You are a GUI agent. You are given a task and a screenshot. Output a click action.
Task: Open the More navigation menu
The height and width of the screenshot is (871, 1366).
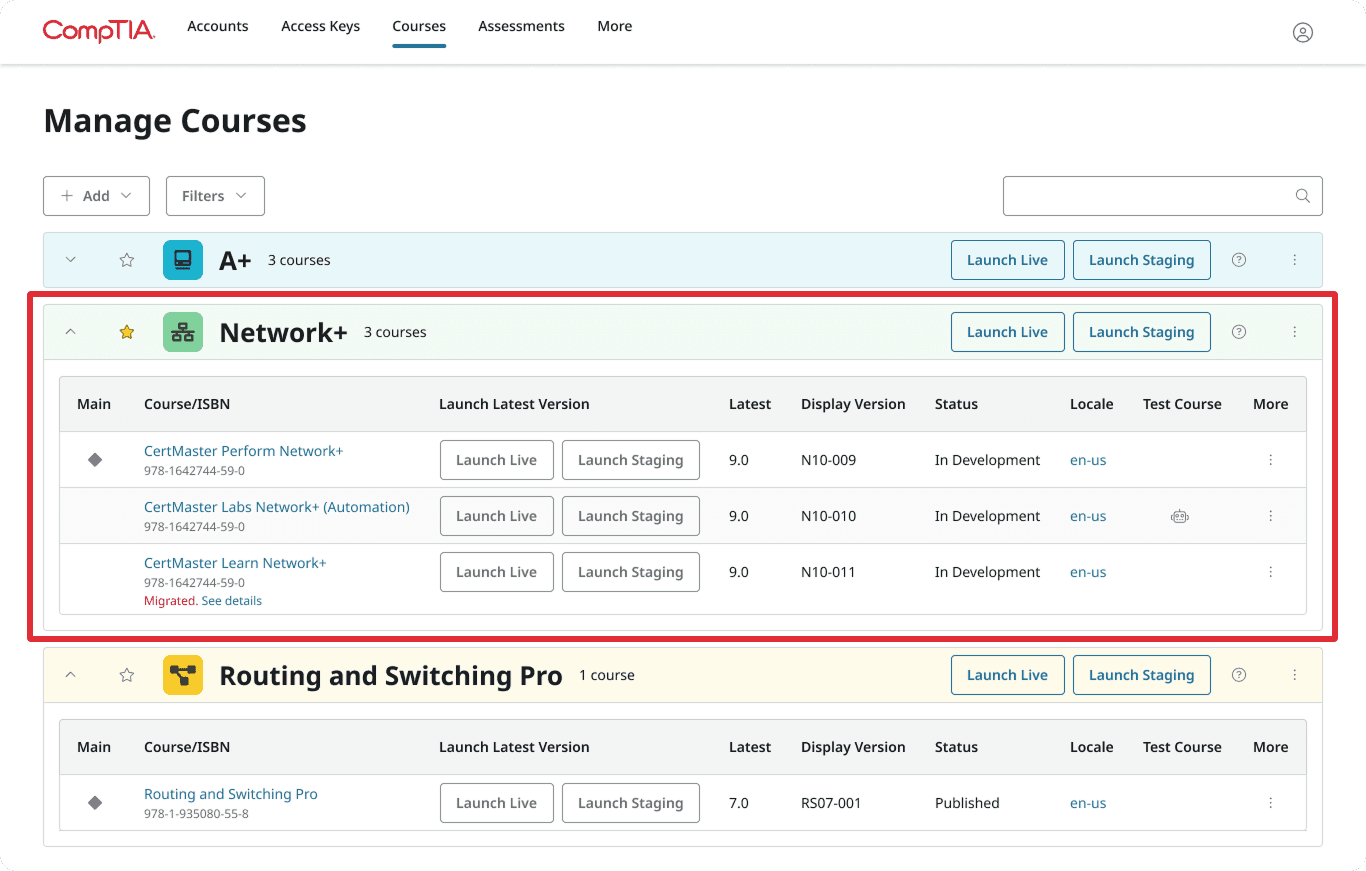tap(615, 26)
